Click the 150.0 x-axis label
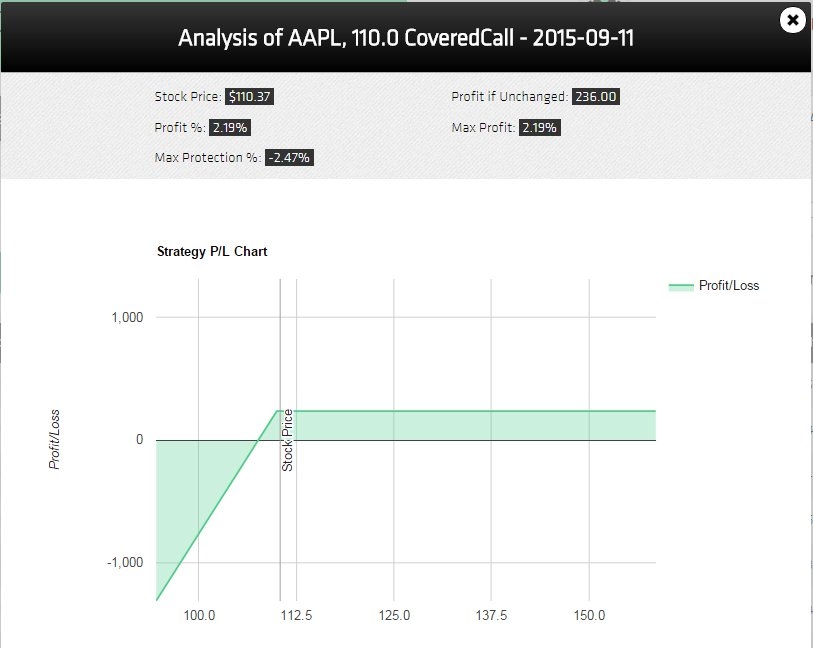Image resolution: width=813 pixels, height=648 pixels. [589, 615]
